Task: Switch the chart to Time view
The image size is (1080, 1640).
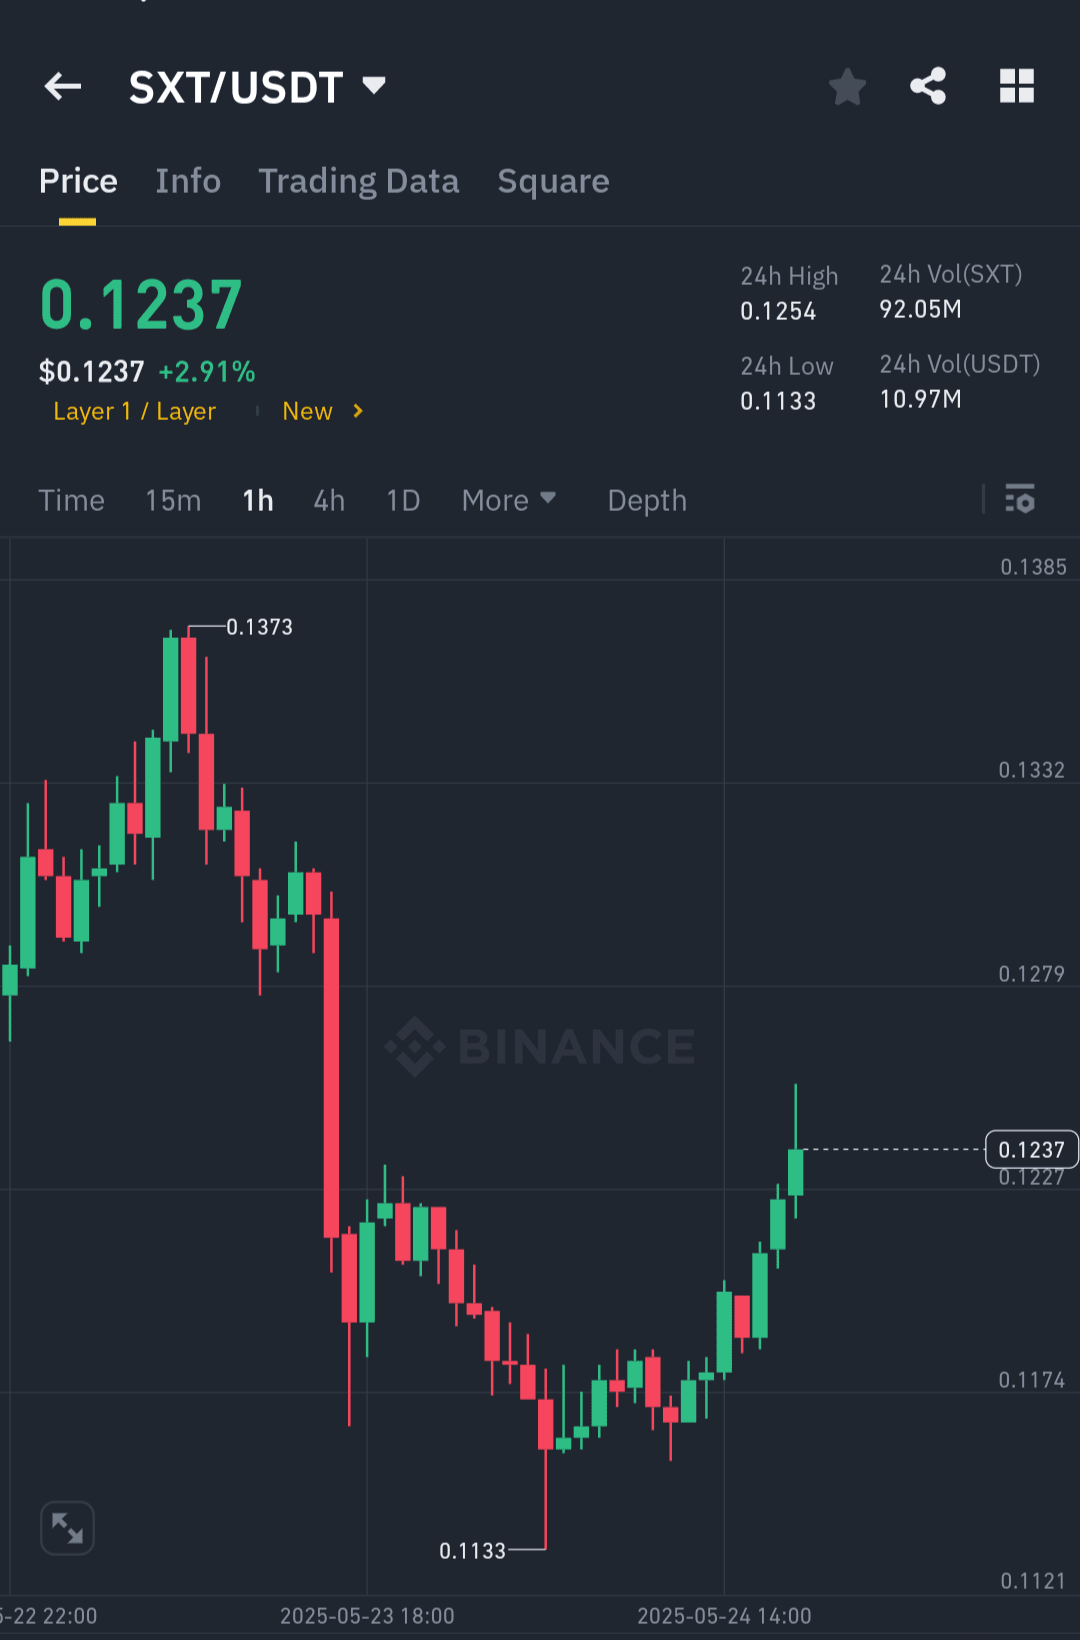Action: [x=71, y=500]
